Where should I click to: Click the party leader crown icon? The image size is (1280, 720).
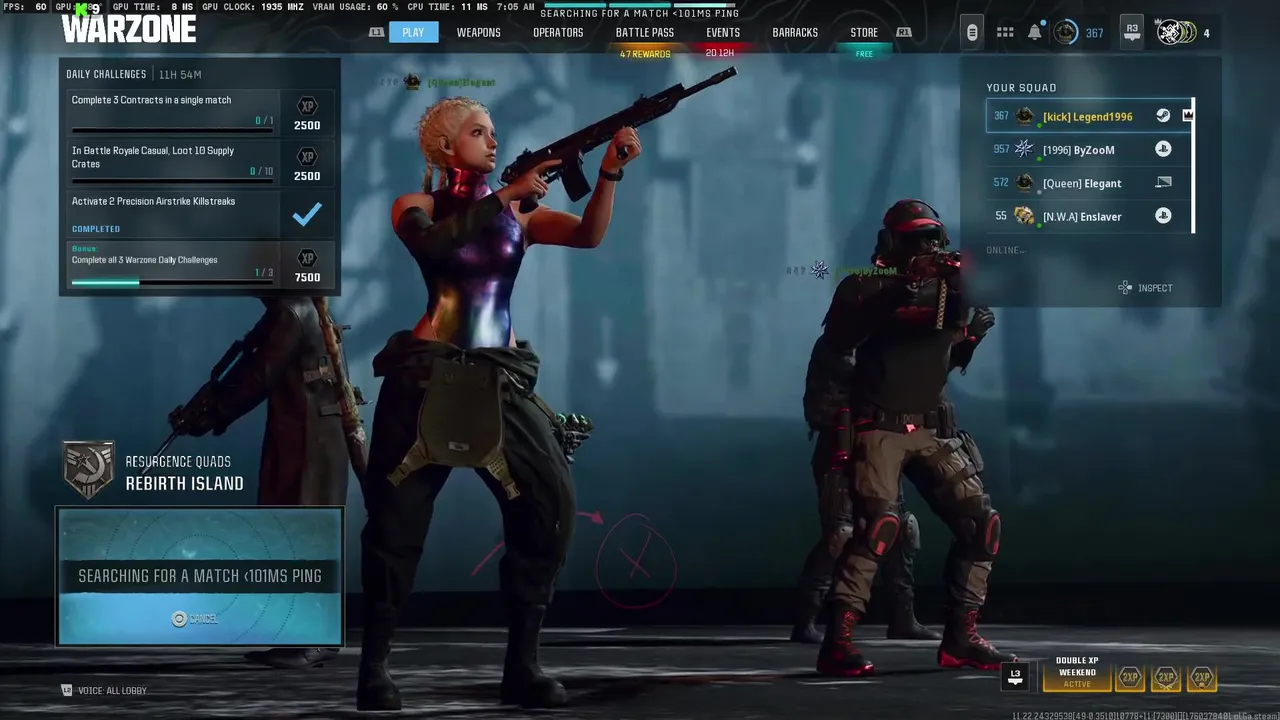click(1187, 116)
